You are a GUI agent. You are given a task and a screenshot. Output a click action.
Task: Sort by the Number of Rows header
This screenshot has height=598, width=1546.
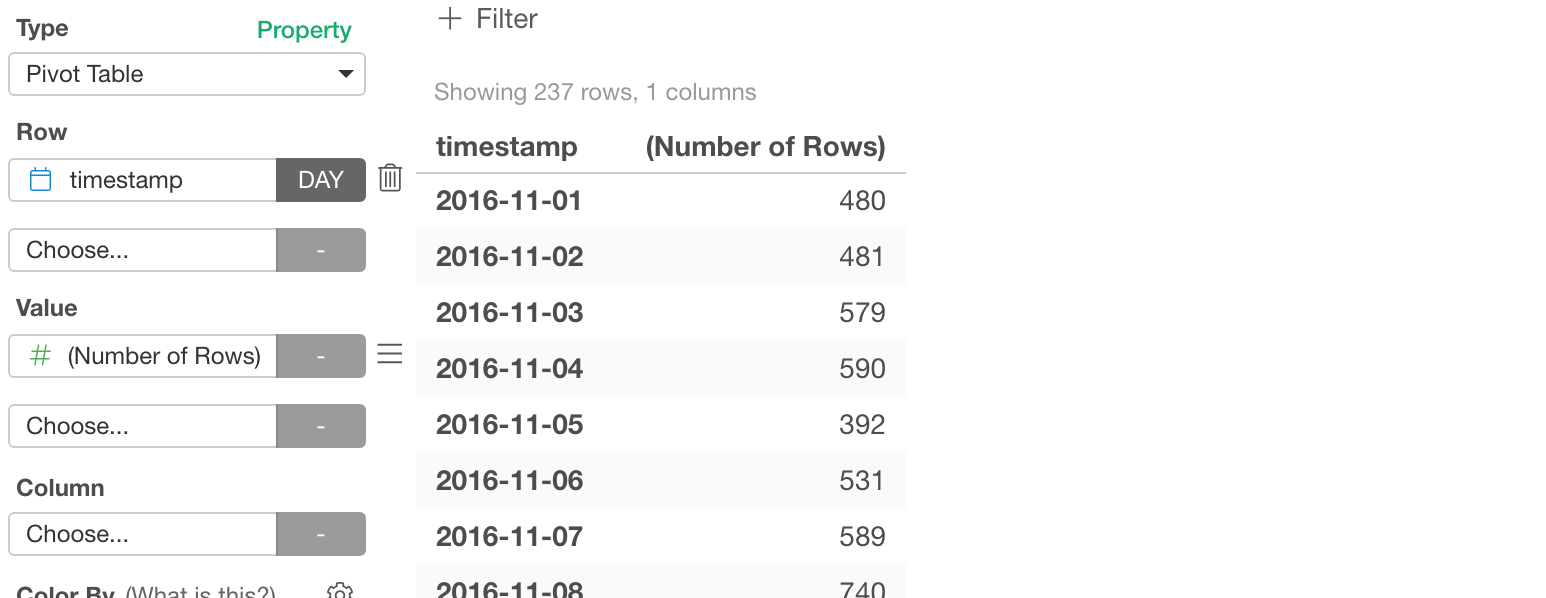pyautogui.click(x=766, y=147)
